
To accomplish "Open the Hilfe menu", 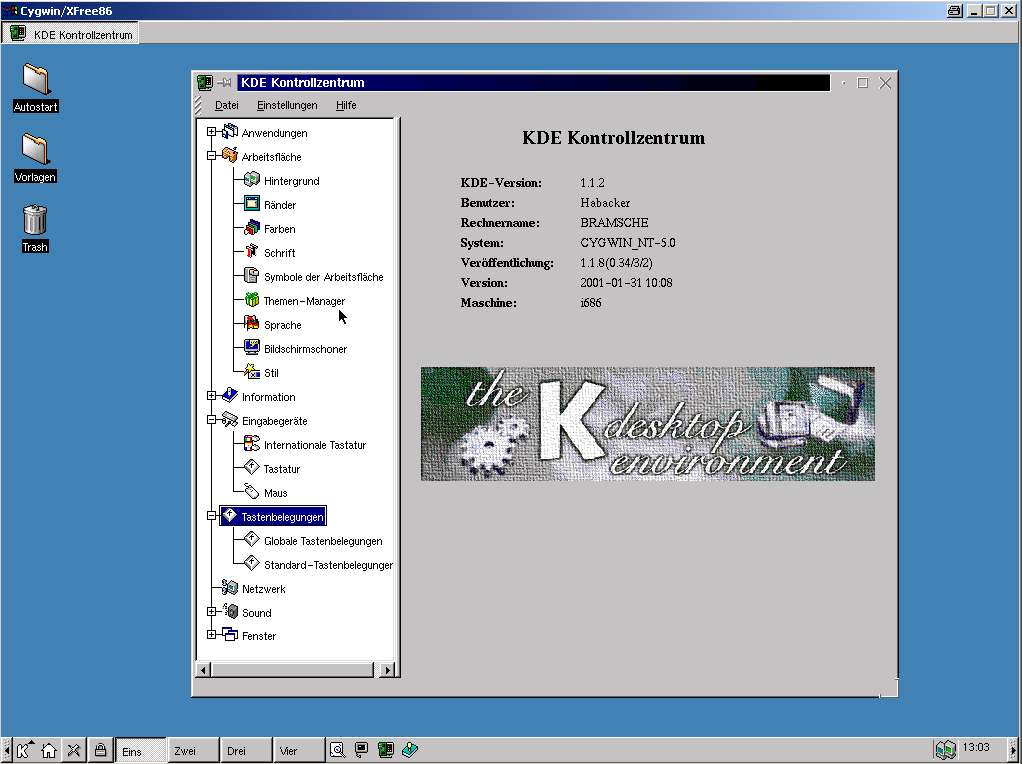I will 346,105.
